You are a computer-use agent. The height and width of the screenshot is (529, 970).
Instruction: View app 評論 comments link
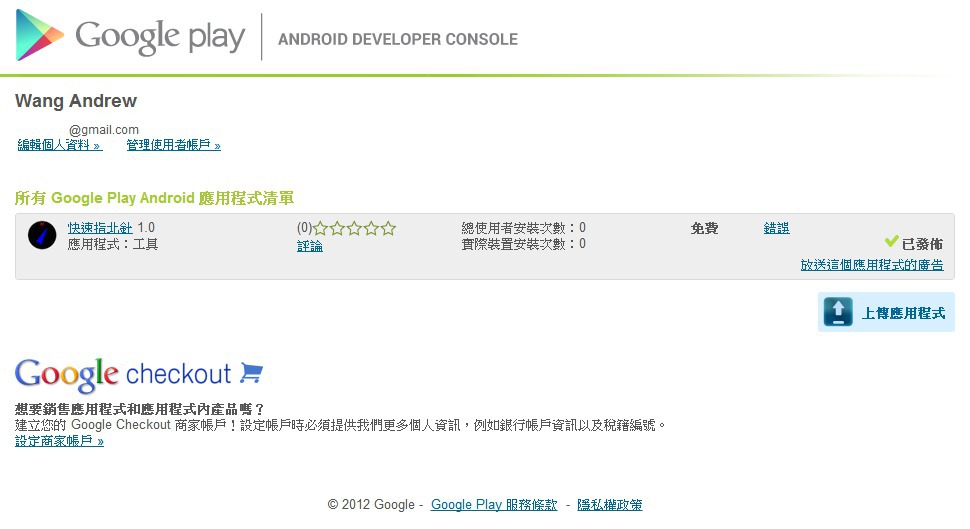[x=310, y=246]
